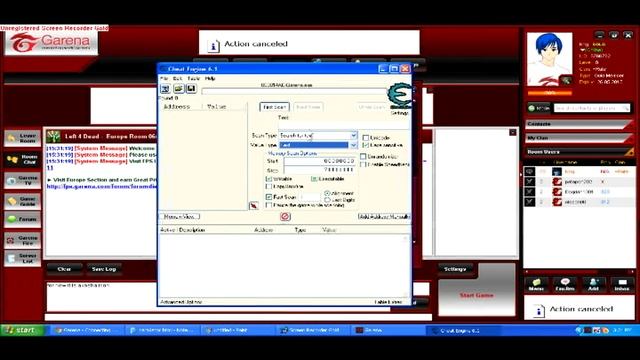Click the Memory View button
Image resolution: width=640 pixels, height=360 pixels.
tap(180, 216)
